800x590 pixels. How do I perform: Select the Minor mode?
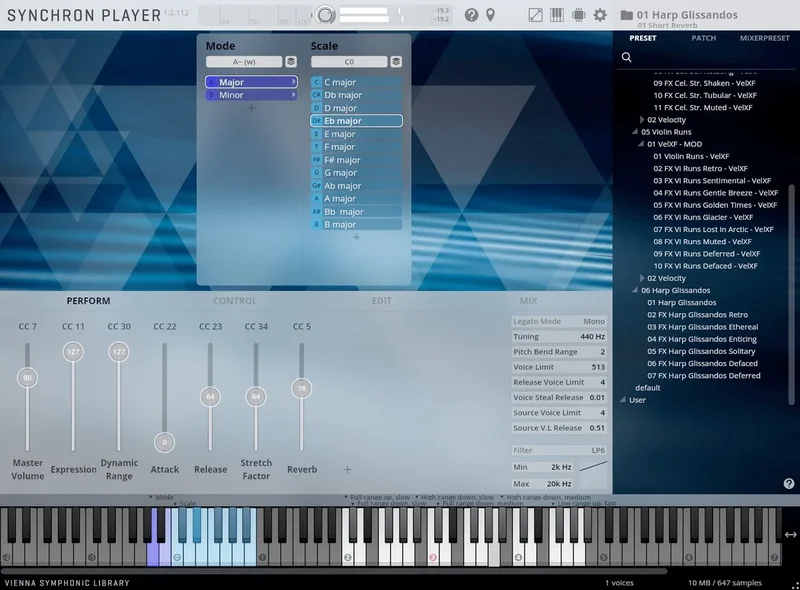252,95
